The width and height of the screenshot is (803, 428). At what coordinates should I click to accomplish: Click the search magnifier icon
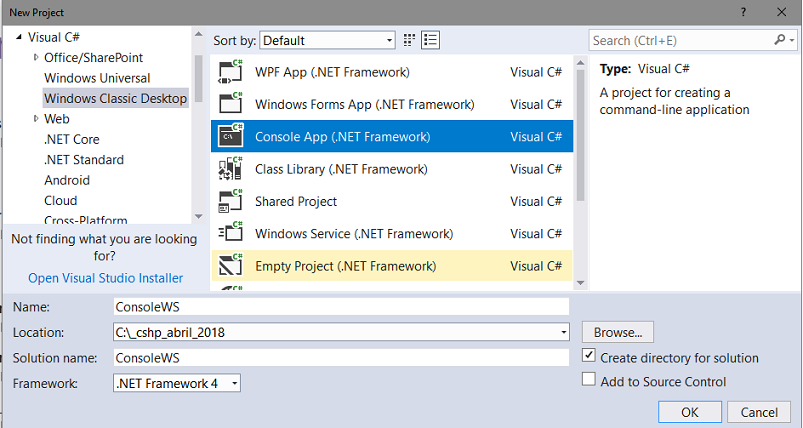779,41
